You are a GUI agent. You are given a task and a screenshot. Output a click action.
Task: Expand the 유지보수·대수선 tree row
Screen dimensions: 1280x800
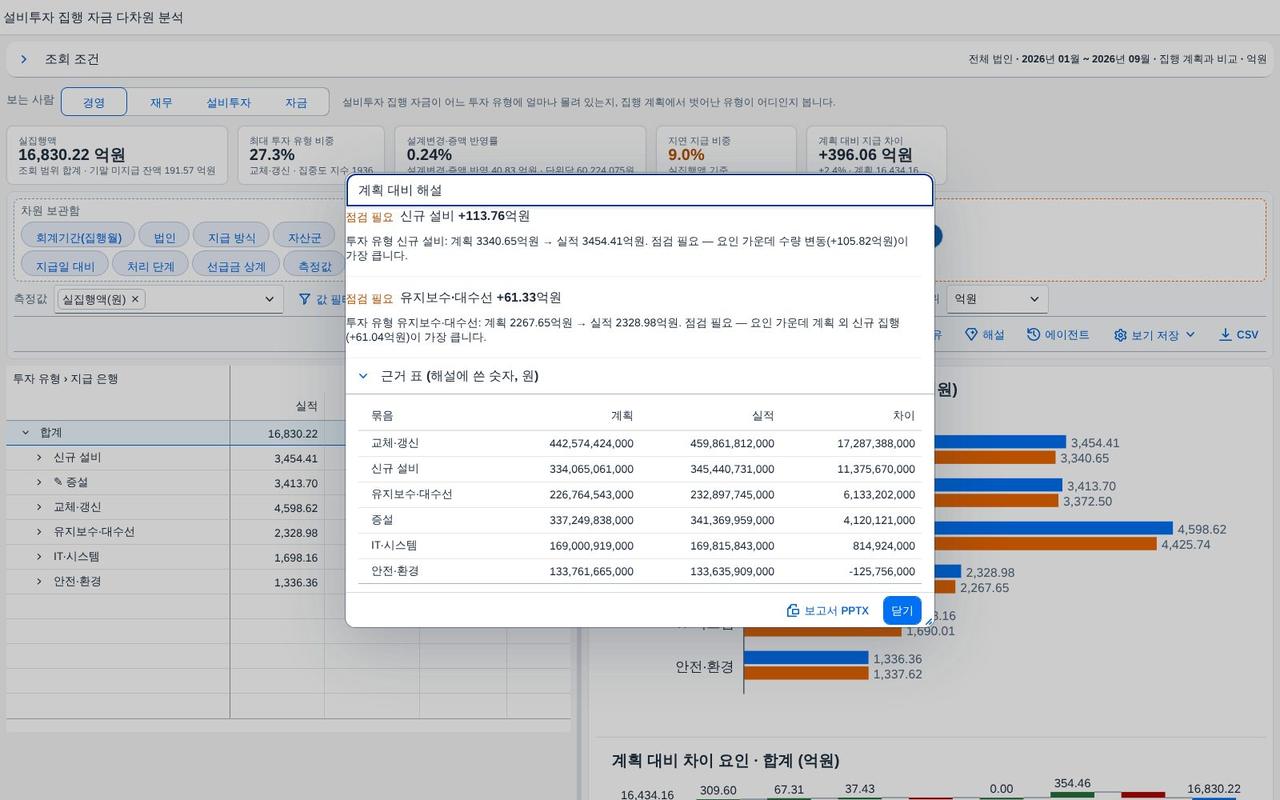[39, 532]
